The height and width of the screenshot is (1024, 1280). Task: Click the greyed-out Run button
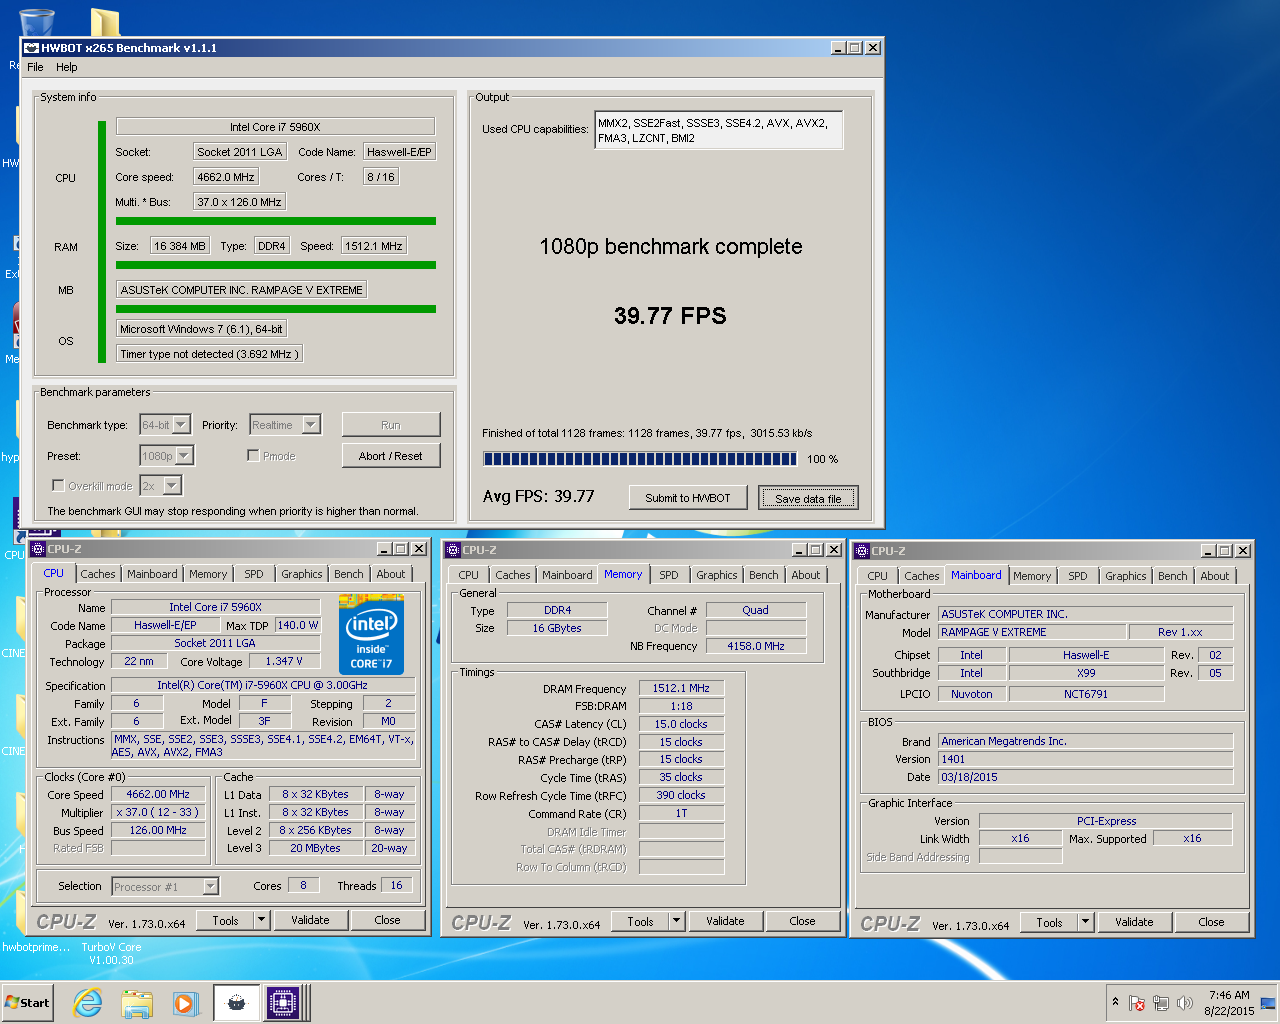pyautogui.click(x=390, y=425)
